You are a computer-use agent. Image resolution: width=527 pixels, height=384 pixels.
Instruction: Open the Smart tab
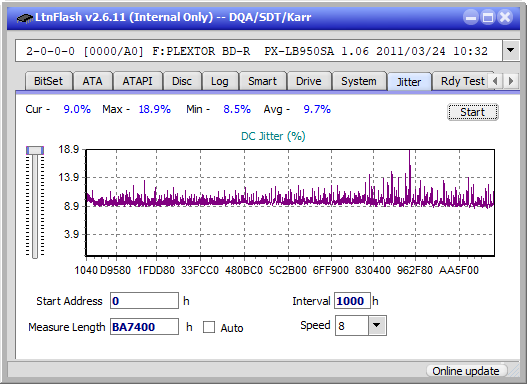pos(262,81)
